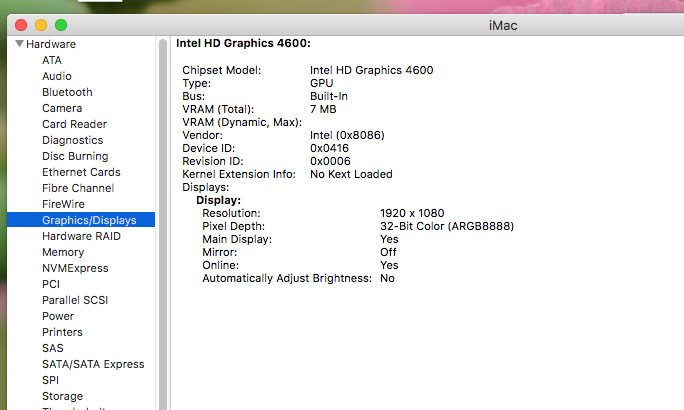The image size is (684, 410).
Task: Click the green zoom window button
Action: point(61,23)
